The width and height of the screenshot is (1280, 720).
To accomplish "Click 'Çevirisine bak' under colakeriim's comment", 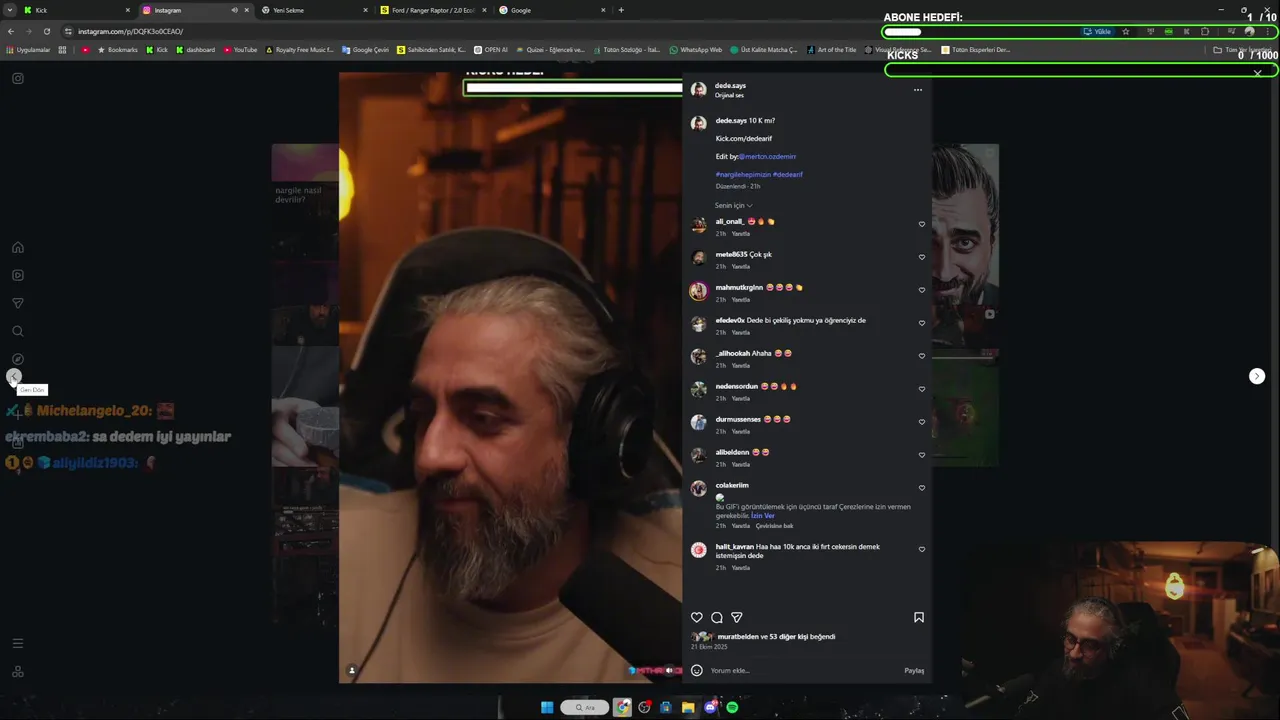I will [x=774, y=526].
